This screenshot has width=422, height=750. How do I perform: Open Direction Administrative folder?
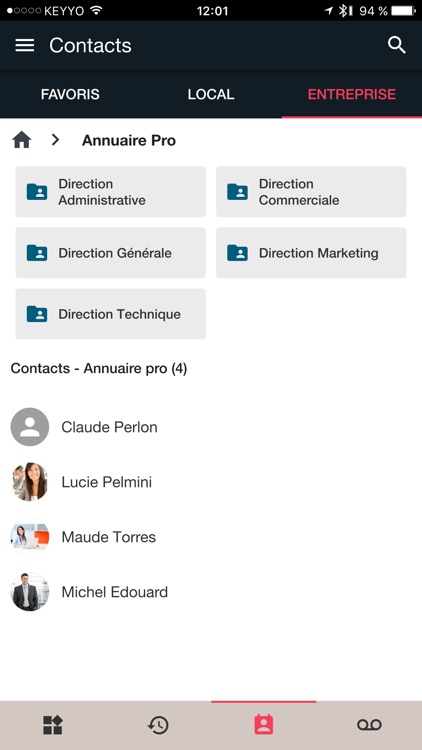pos(111,192)
